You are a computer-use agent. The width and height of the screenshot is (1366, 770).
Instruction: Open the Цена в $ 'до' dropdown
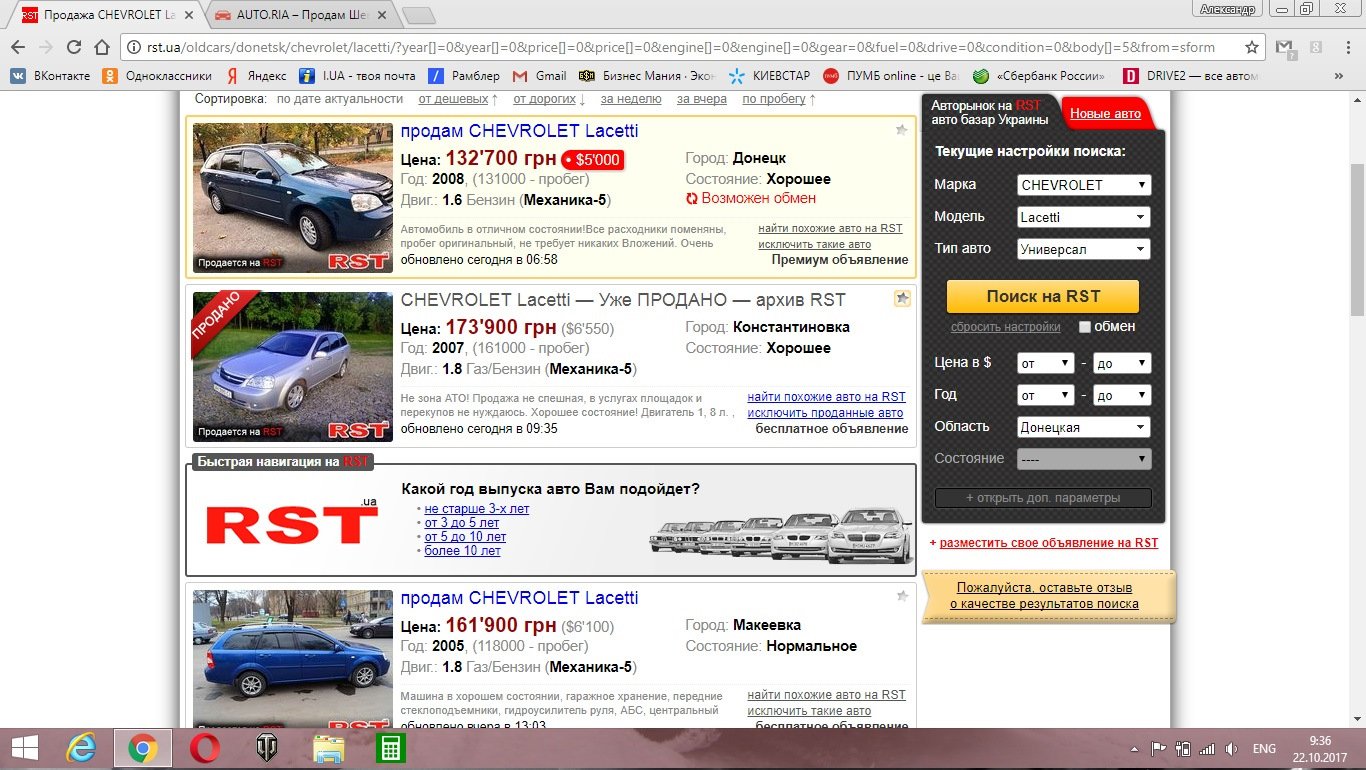pyautogui.click(x=1122, y=364)
